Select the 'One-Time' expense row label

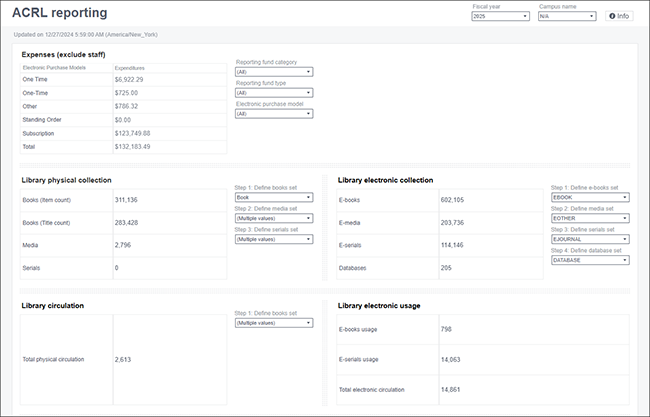click(35, 93)
